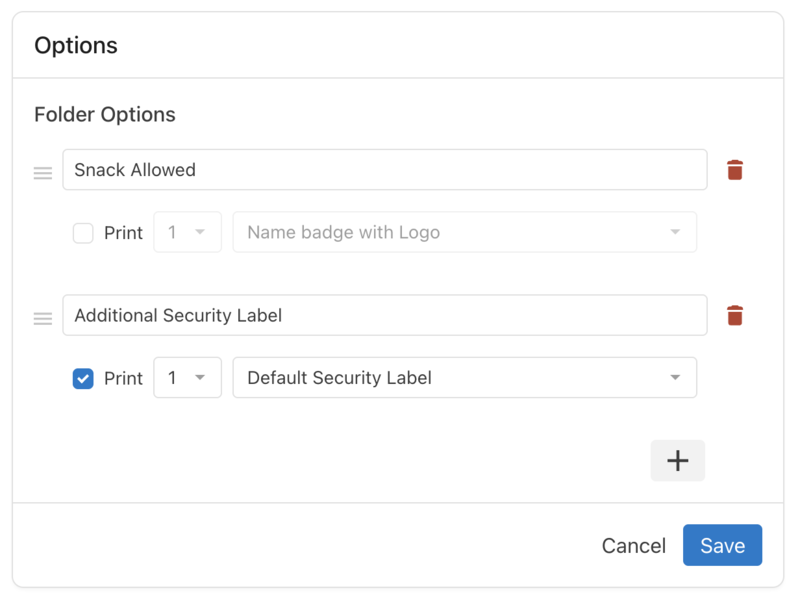
Task: Click Cancel to dismiss the dialog
Action: tap(633, 546)
